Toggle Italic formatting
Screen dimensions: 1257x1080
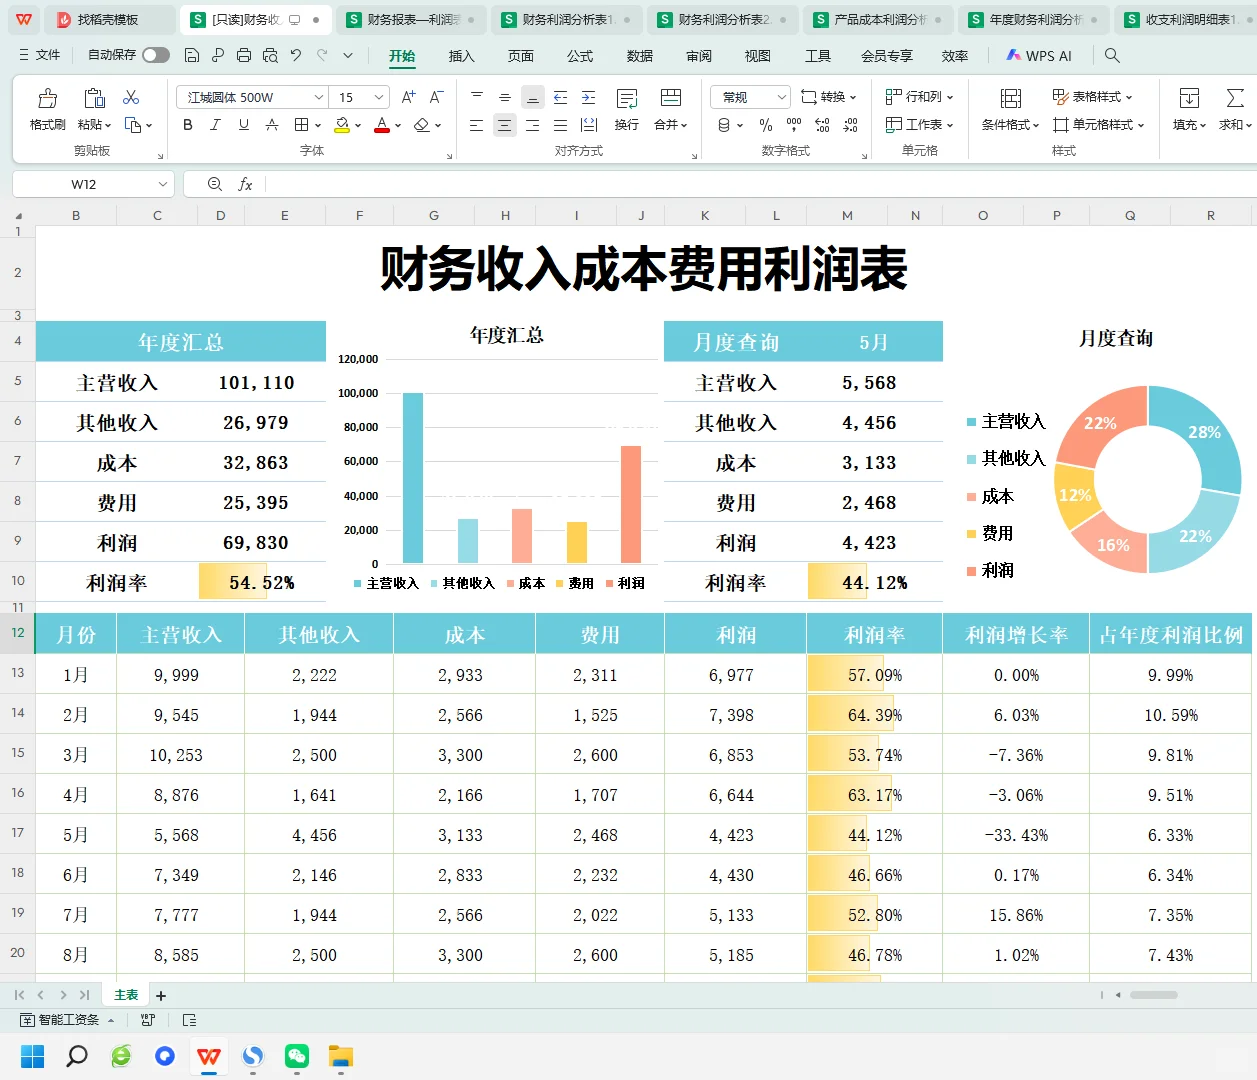click(x=215, y=125)
